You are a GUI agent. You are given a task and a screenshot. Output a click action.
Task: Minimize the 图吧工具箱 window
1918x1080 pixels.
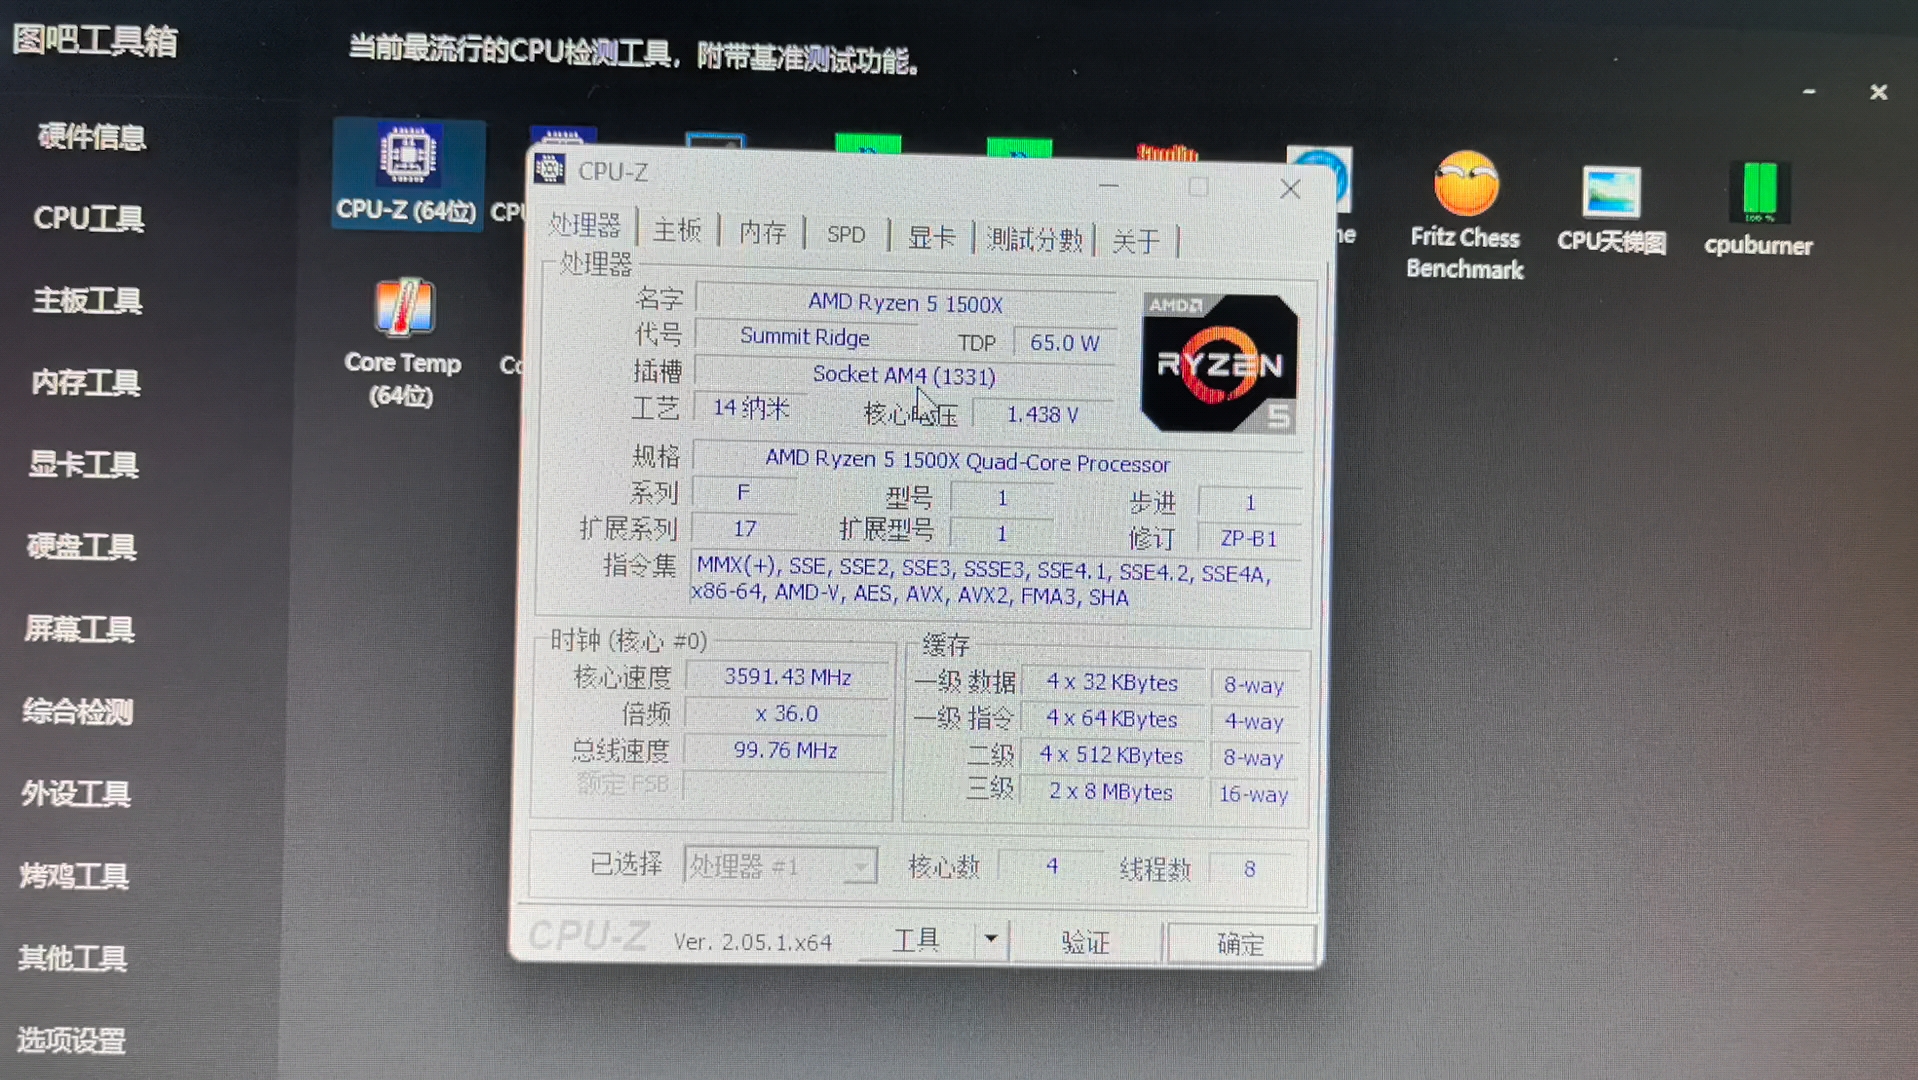[x=1809, y=91]
